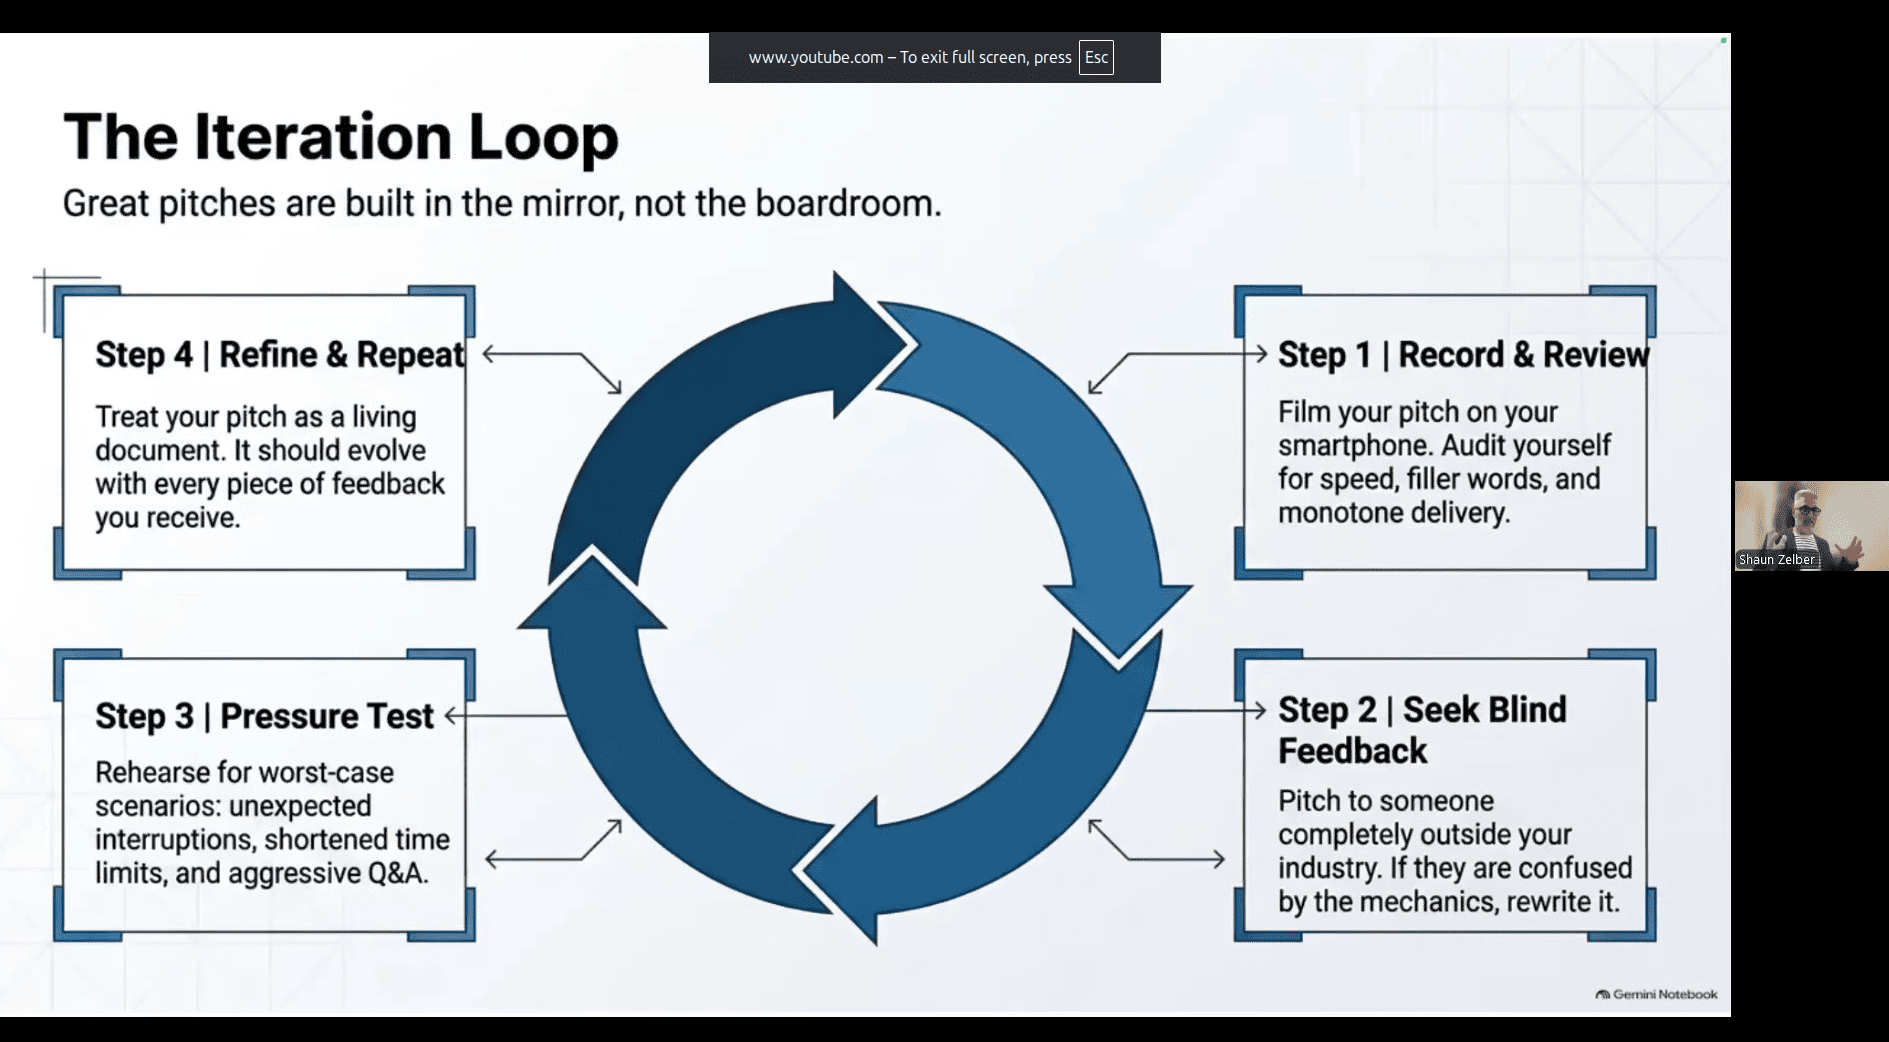
Task: Click the 'Step 1 | Record & Review' heading
Action: pos(1464,355)
